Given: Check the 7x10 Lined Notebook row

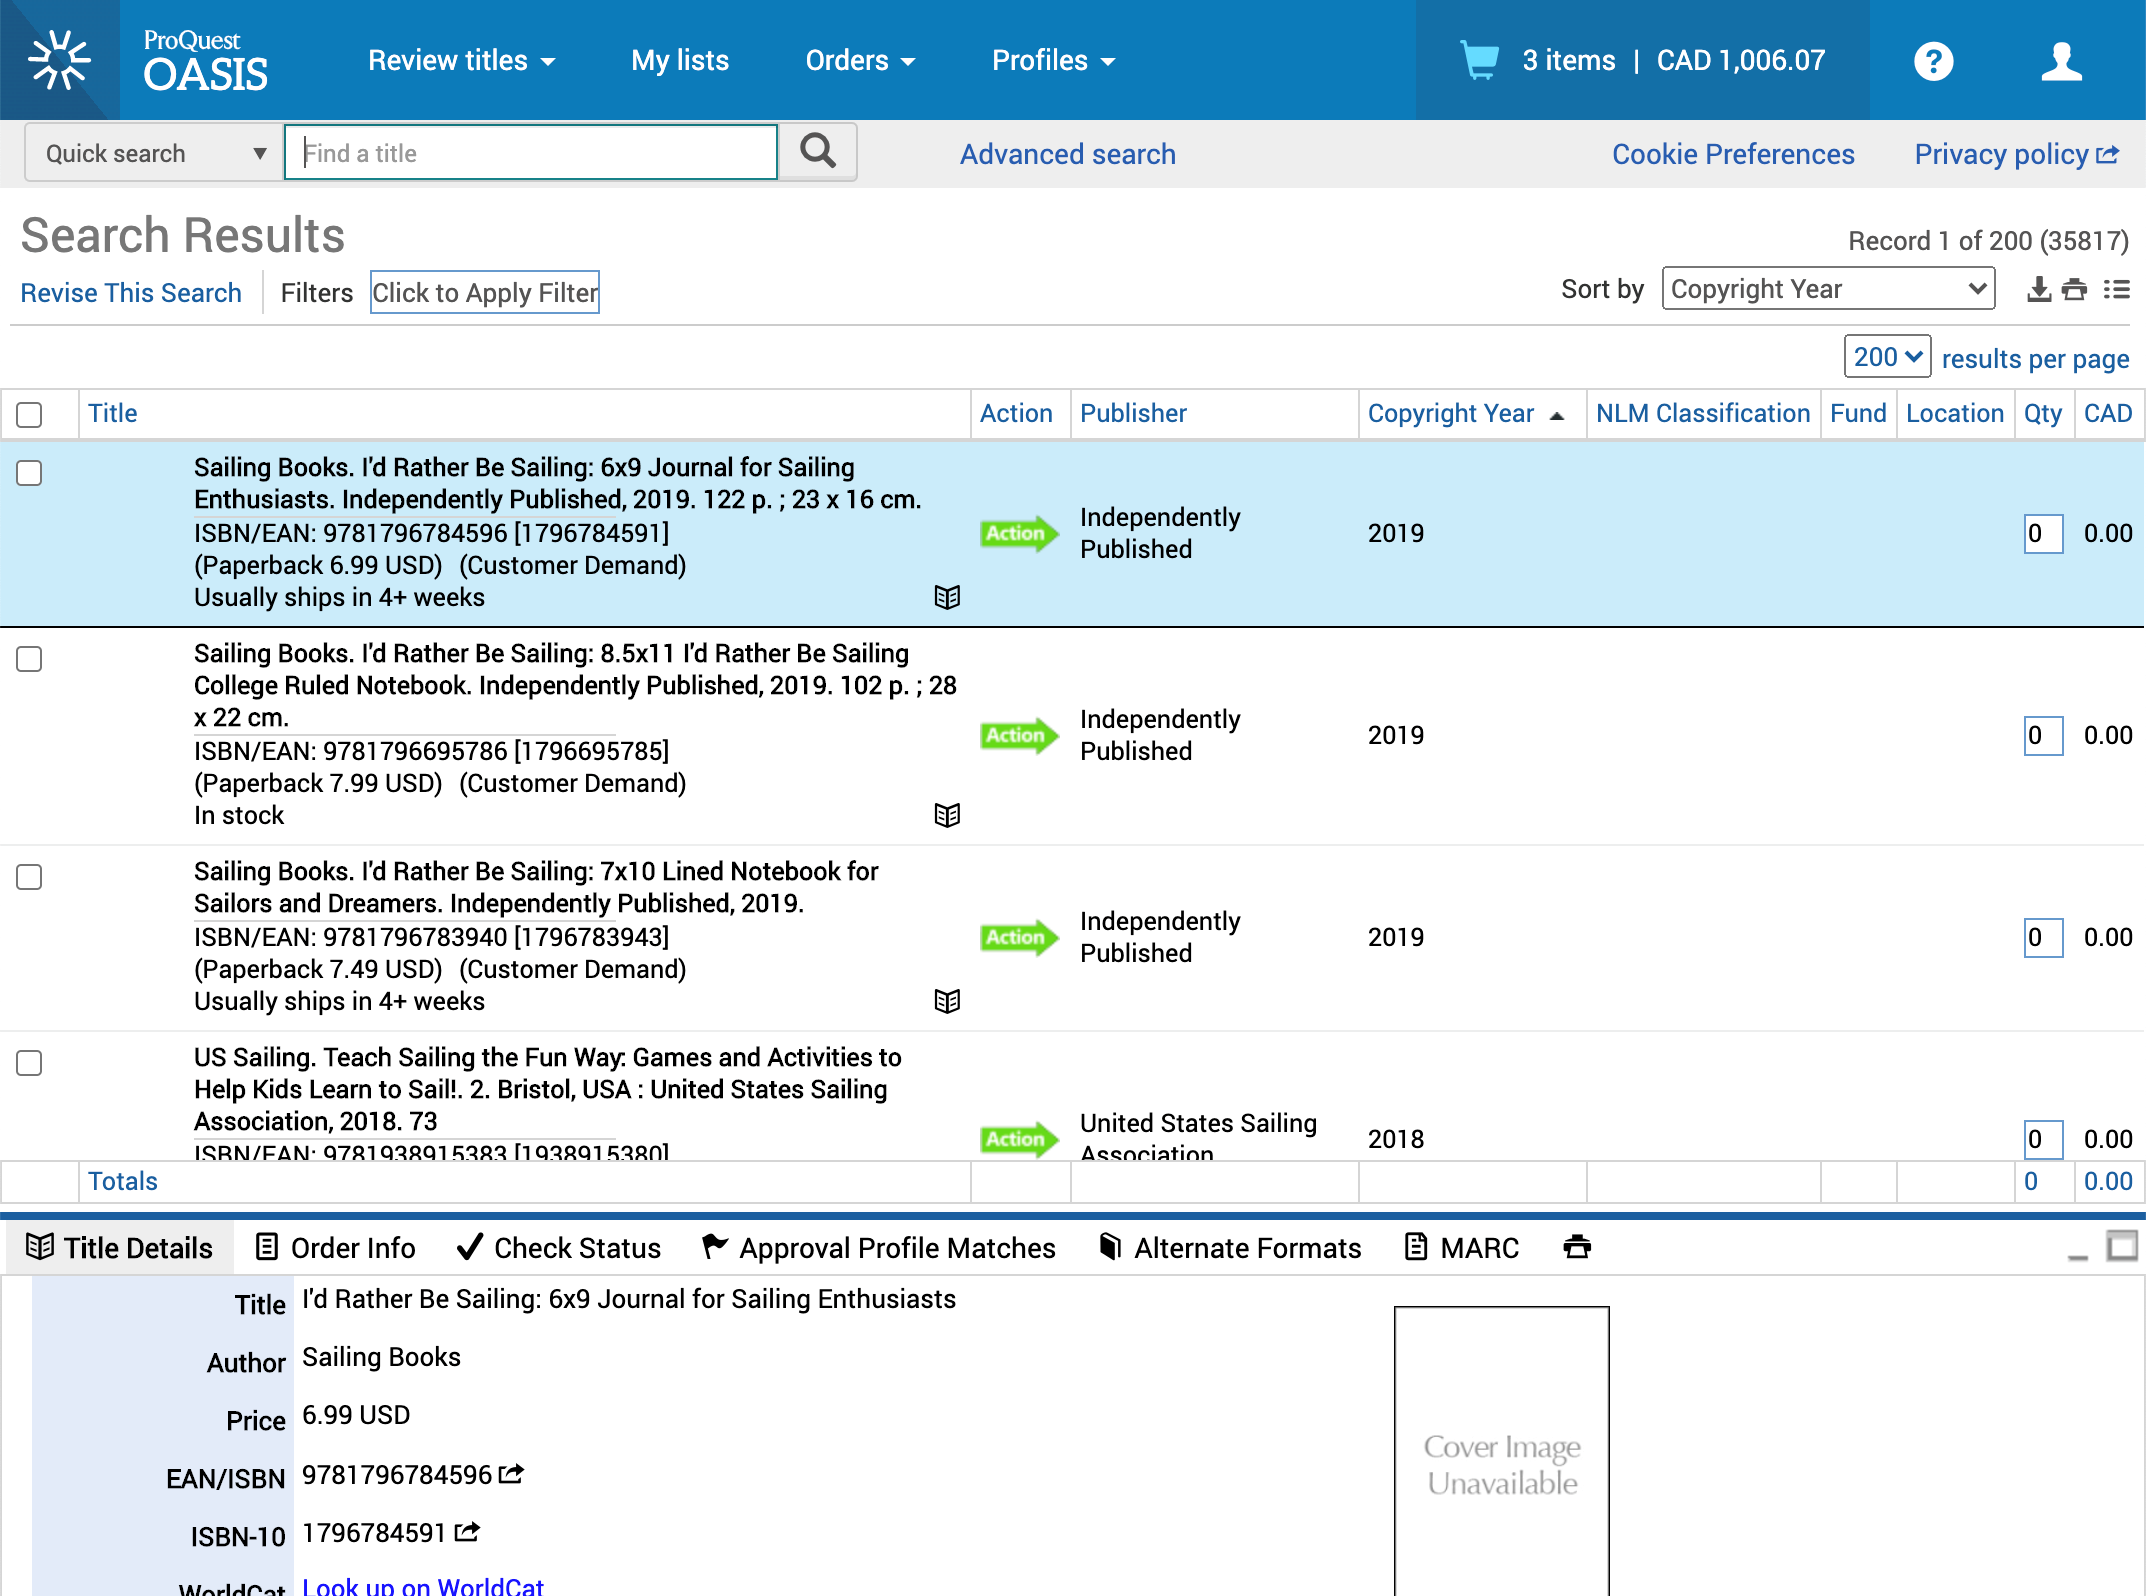Looking at the screenshot, I should pos(29,877).
